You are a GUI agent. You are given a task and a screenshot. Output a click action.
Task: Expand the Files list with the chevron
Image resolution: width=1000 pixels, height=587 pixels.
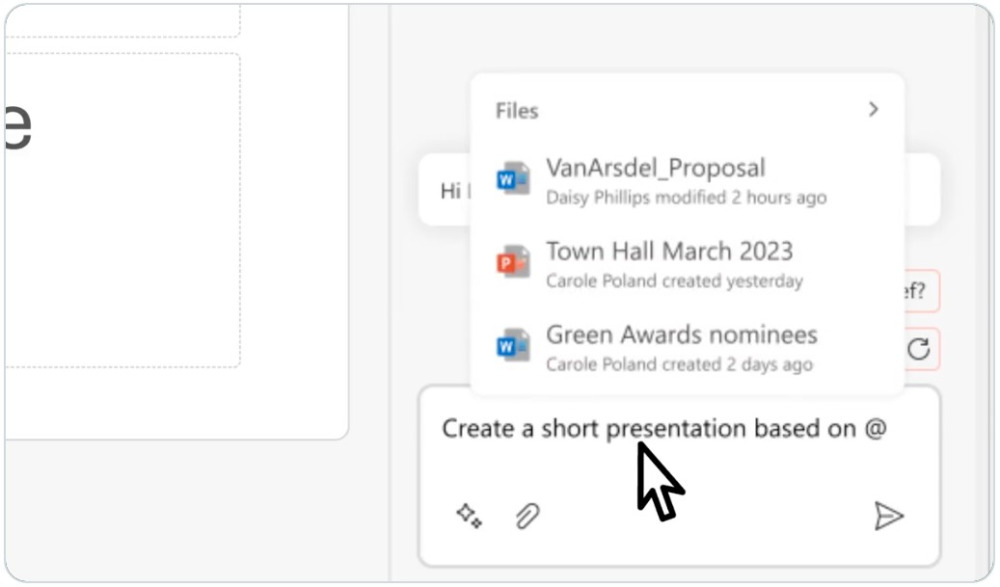click(873, 110)
